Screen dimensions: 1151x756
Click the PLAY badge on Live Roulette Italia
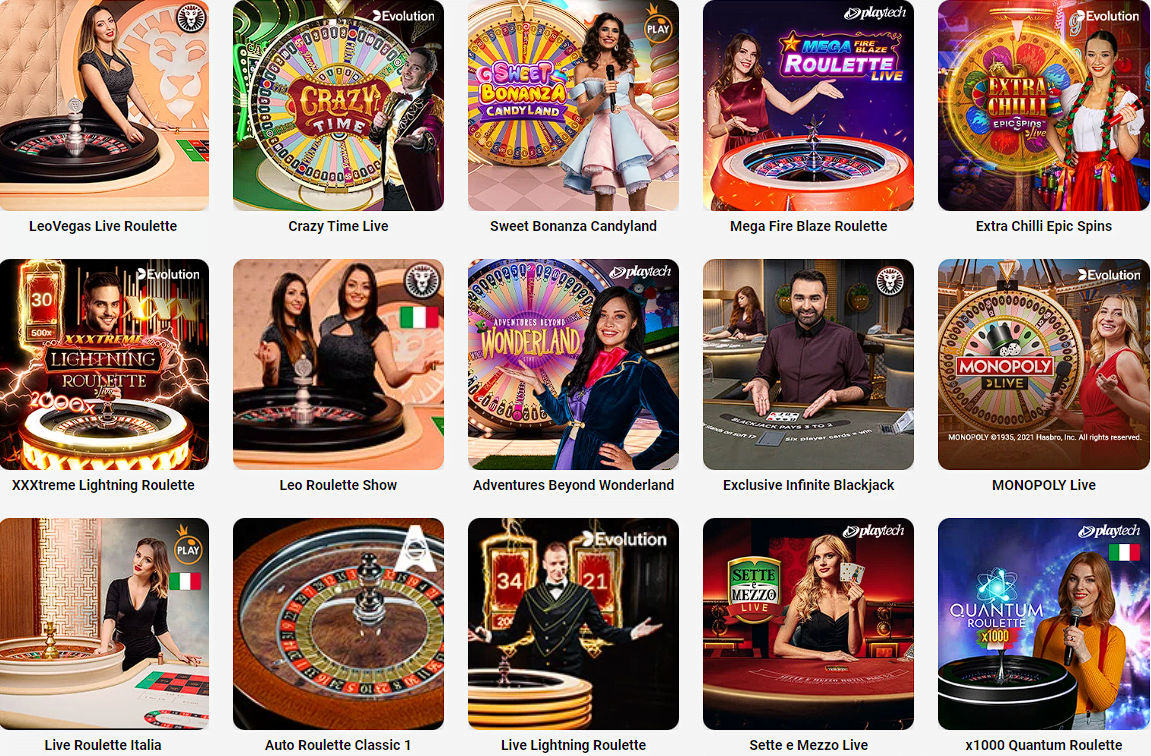[188, 549]
